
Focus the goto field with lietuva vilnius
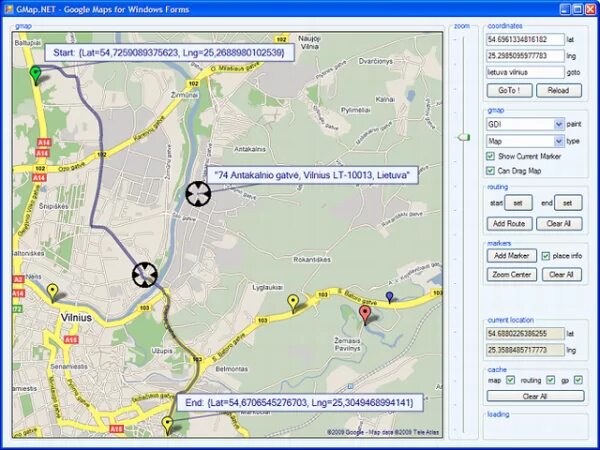point(525,72)
